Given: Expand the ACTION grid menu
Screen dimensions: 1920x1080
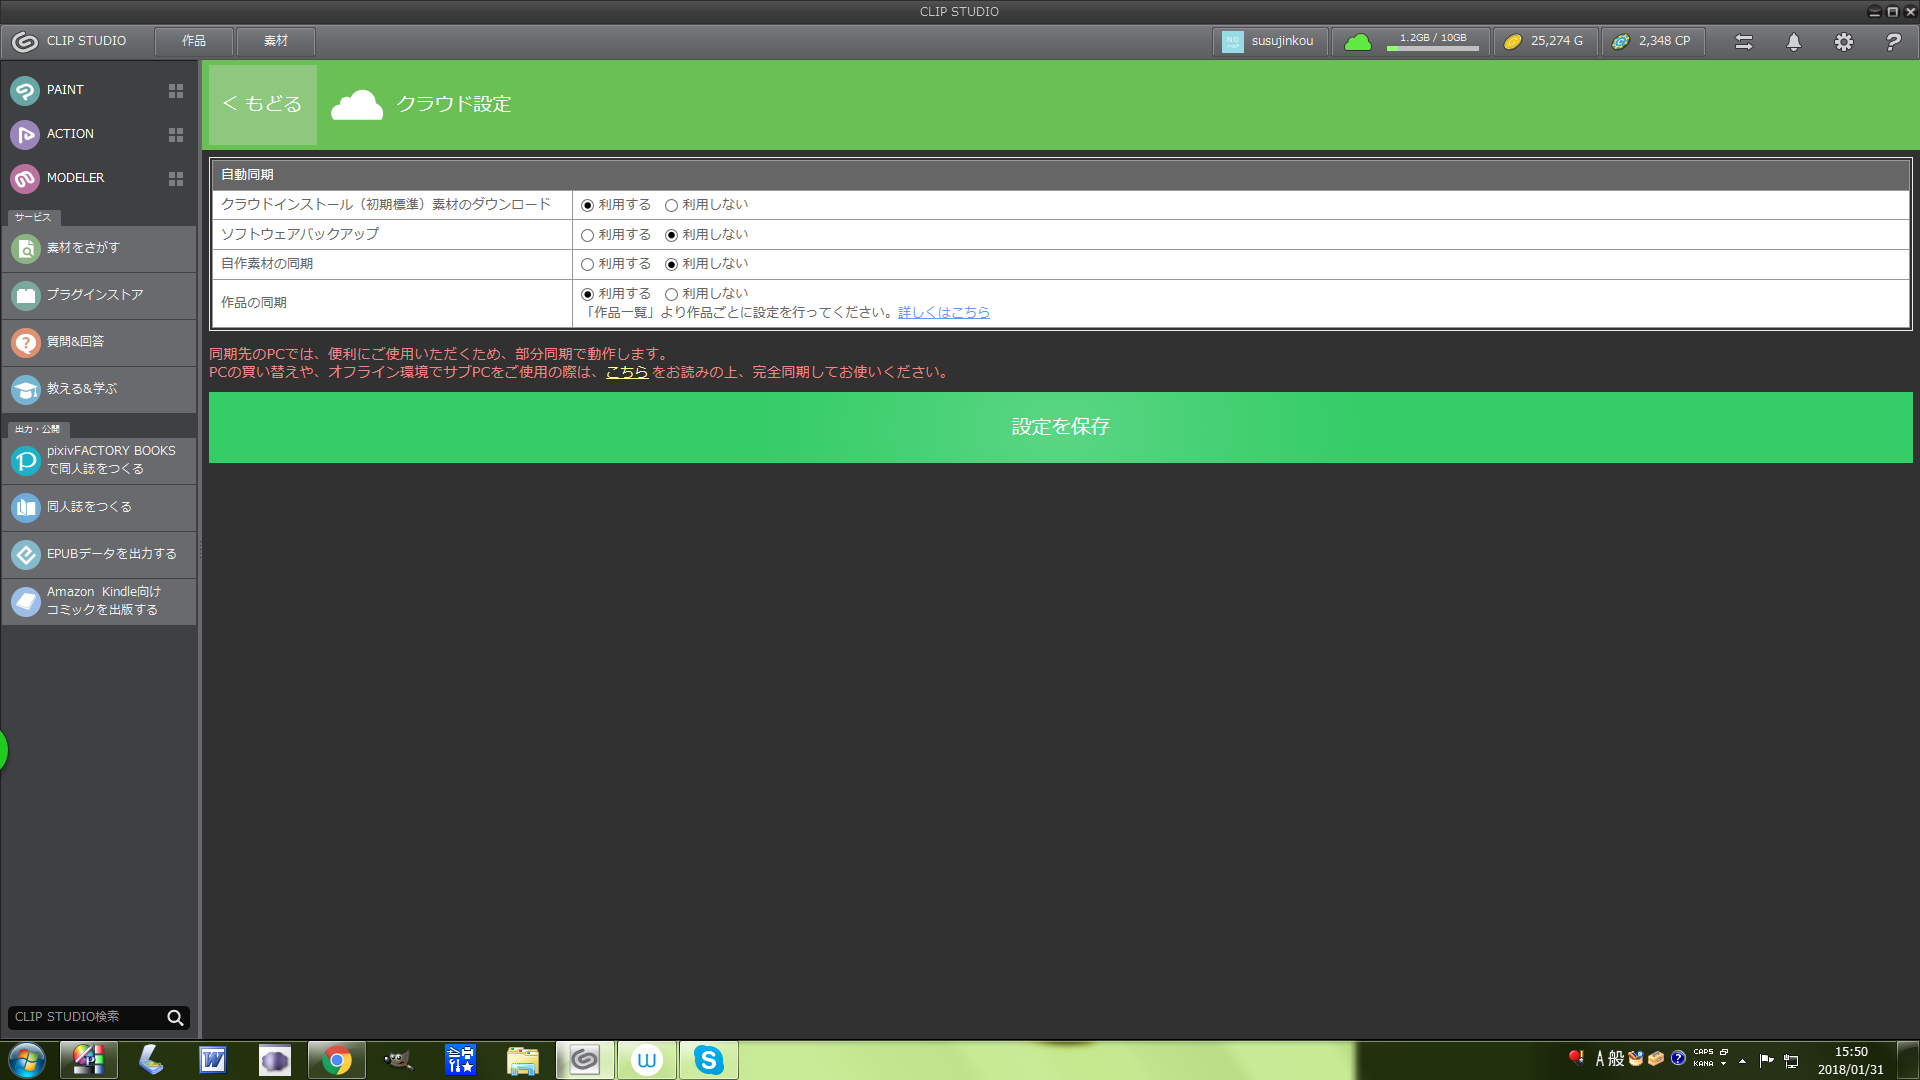Looking at the screenshot, I should tap(176, 135).
